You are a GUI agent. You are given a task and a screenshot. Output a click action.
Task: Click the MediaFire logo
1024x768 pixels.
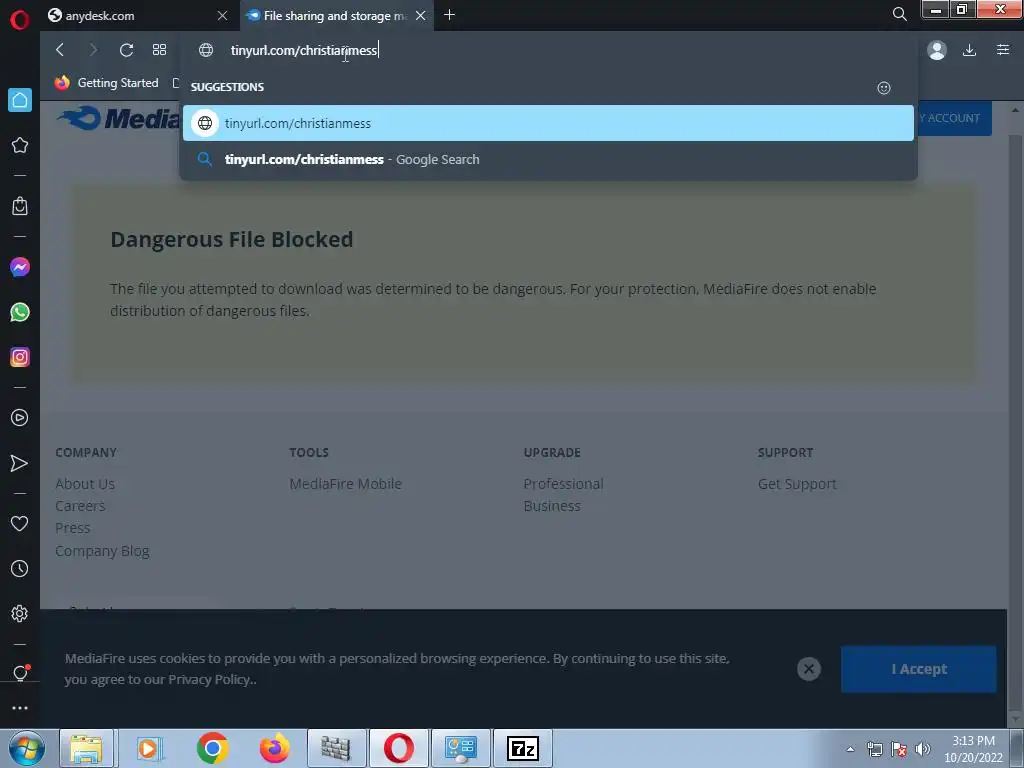click(x=118, y=119)
